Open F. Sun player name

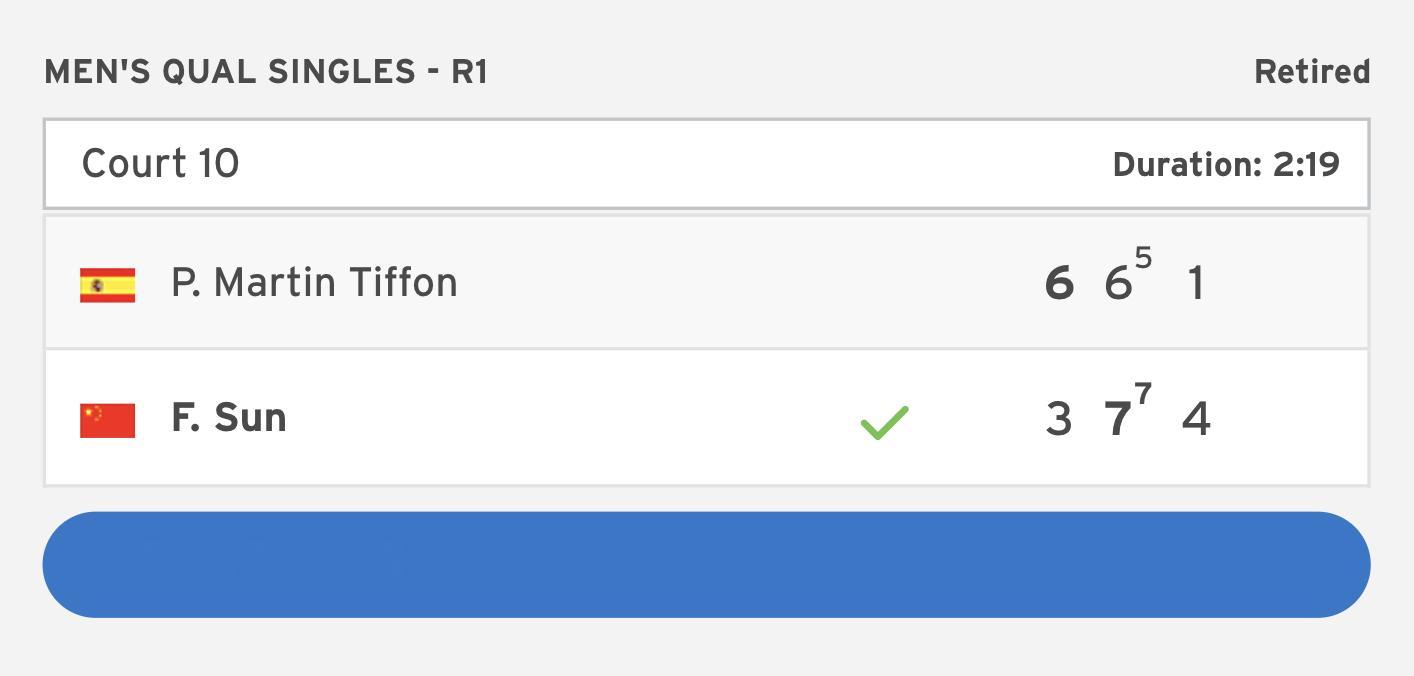click(229, 418)
